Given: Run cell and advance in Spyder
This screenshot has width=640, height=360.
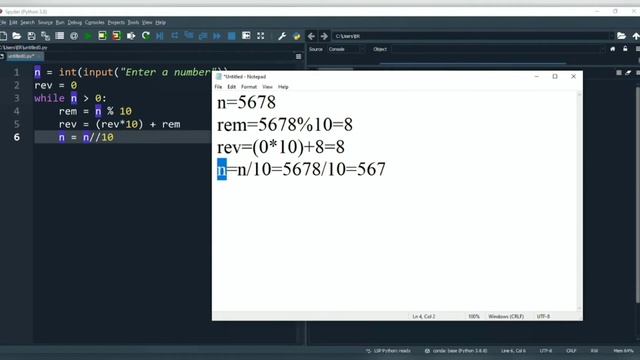Looking at the screenshot, I should tap(116, 36).
